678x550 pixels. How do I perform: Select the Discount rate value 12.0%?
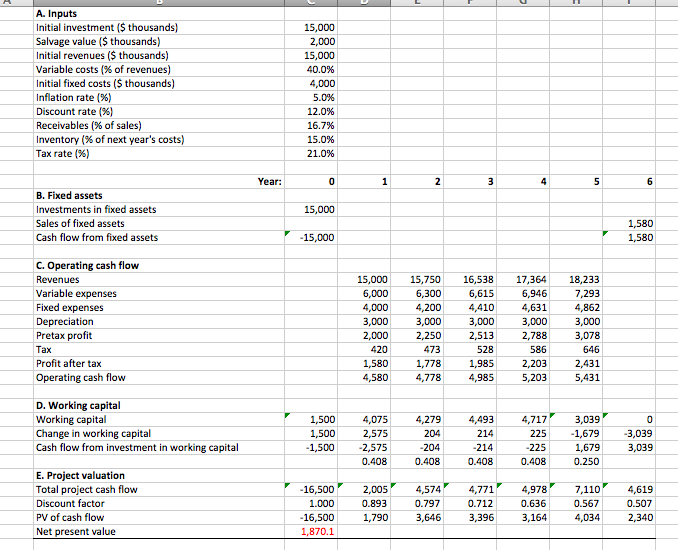311,112
